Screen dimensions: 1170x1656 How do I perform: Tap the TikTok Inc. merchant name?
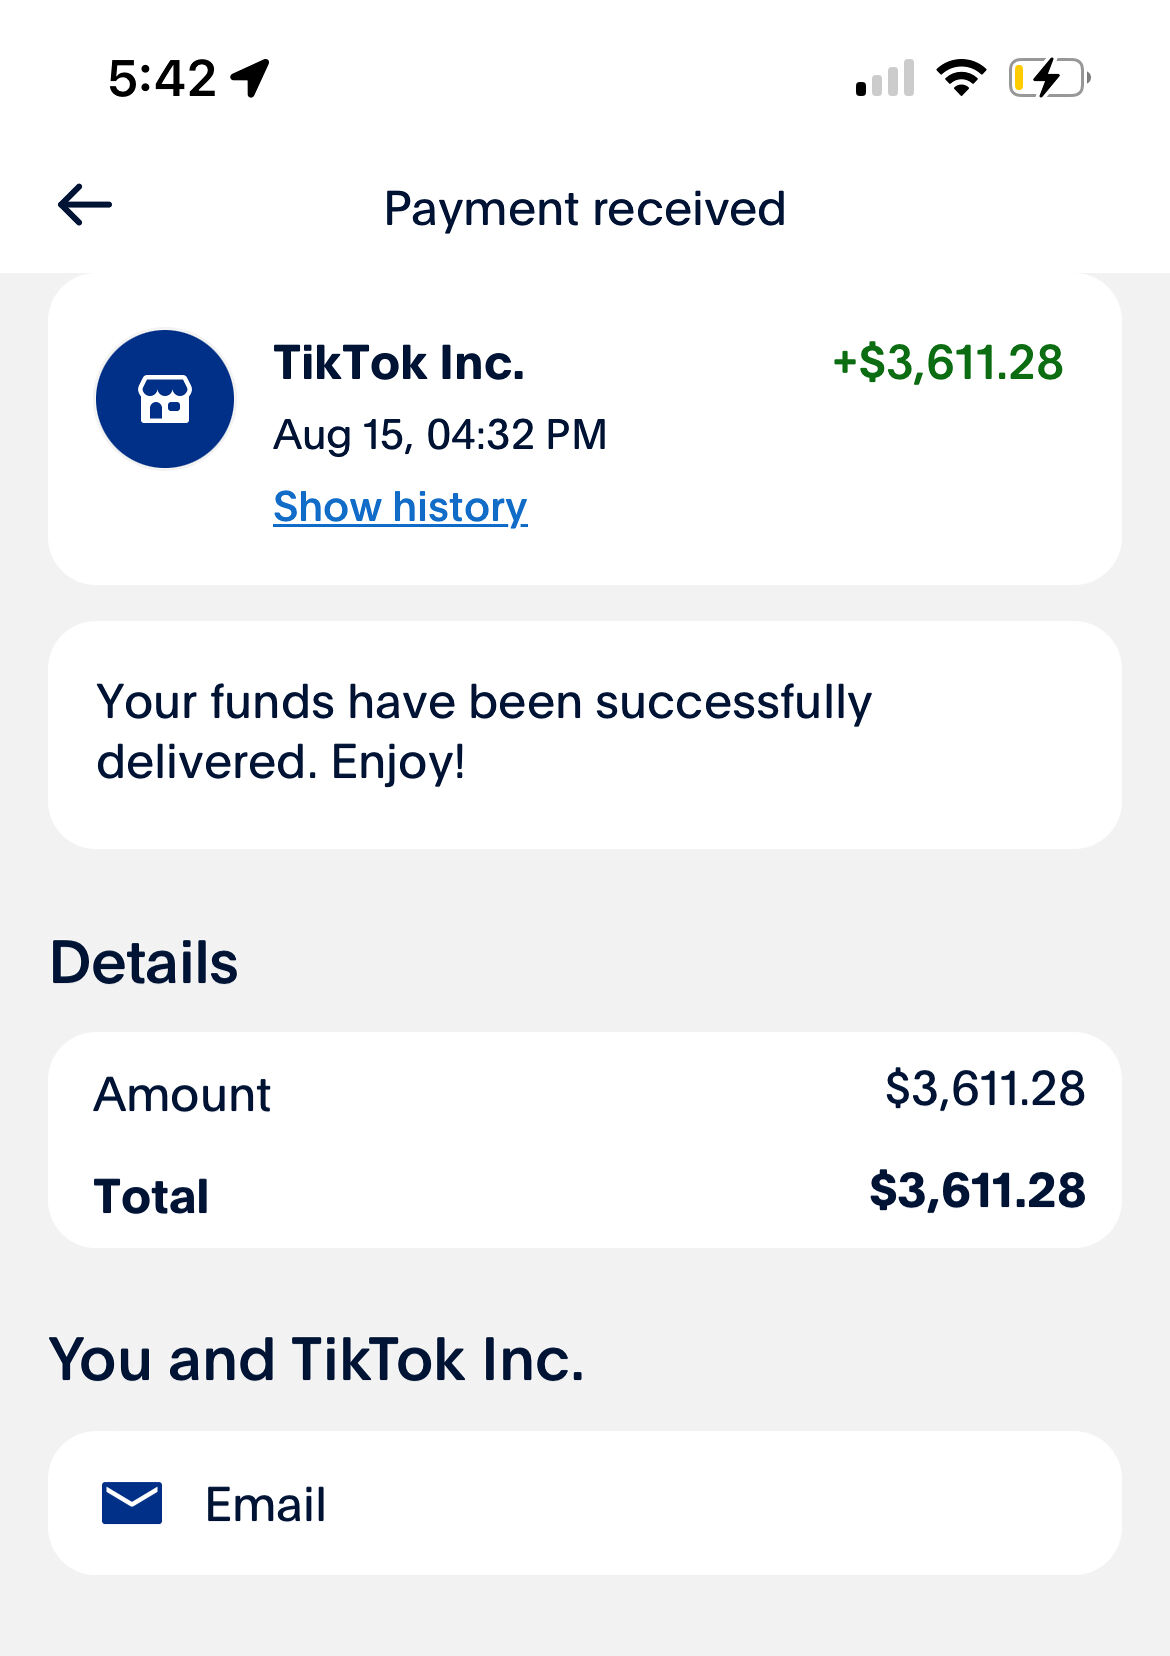pyautogui.click(x=399, y=362)
